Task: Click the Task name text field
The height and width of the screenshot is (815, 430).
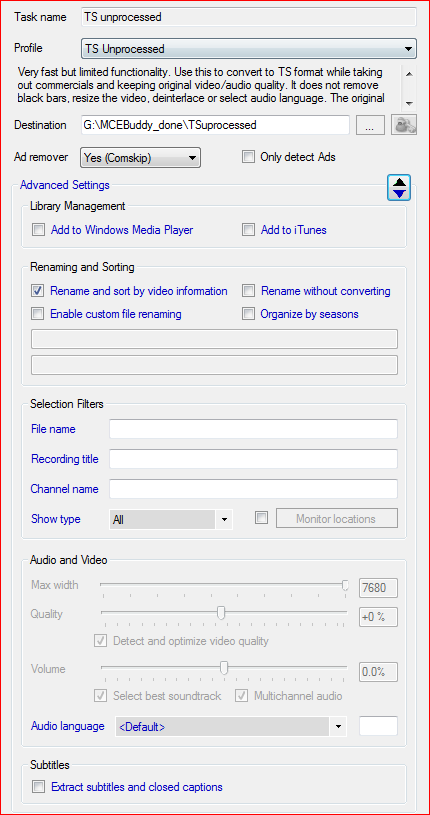Action: (x=249, y=17)
